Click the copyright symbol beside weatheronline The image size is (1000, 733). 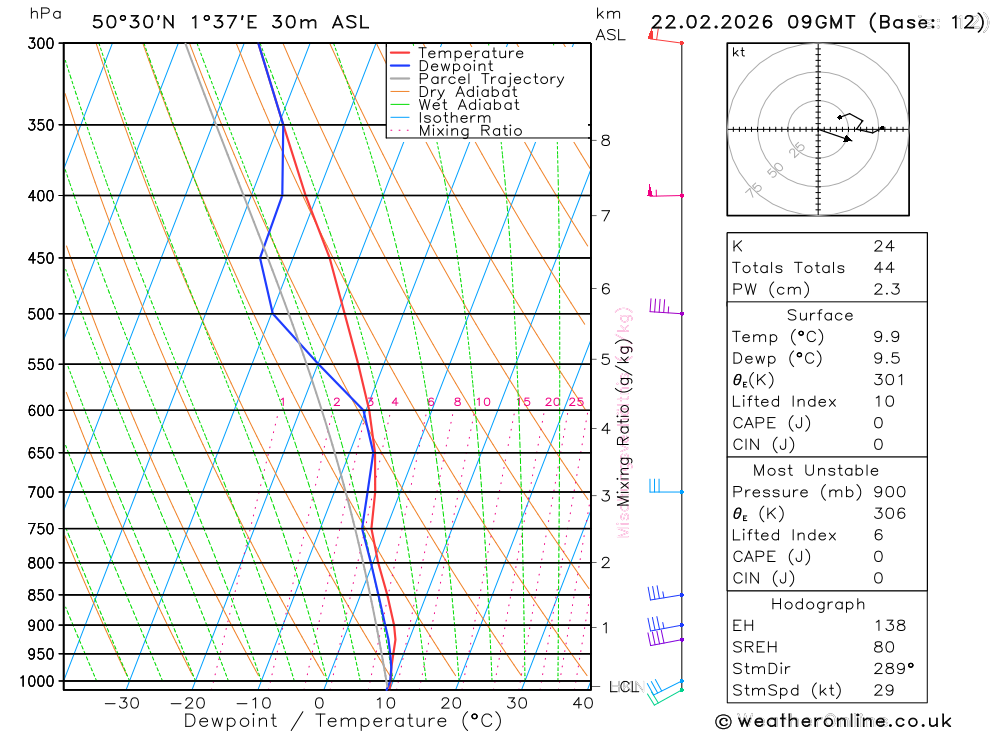point(723,722)
